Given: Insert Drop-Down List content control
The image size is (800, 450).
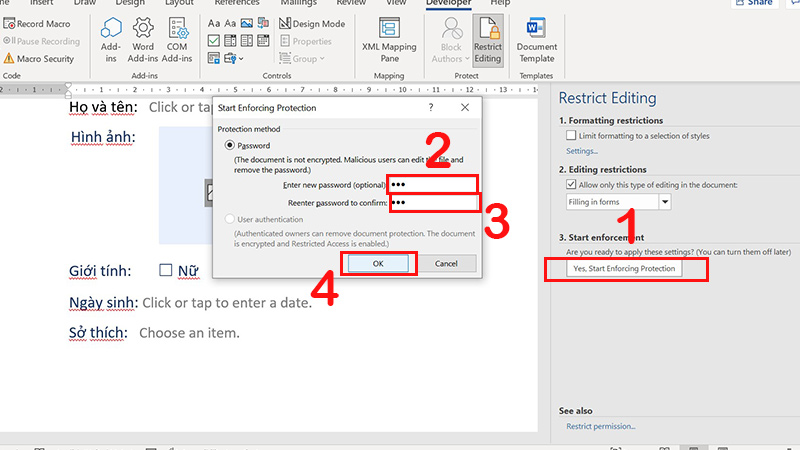Looking at the screenshot, I should (x=246, y=41).
